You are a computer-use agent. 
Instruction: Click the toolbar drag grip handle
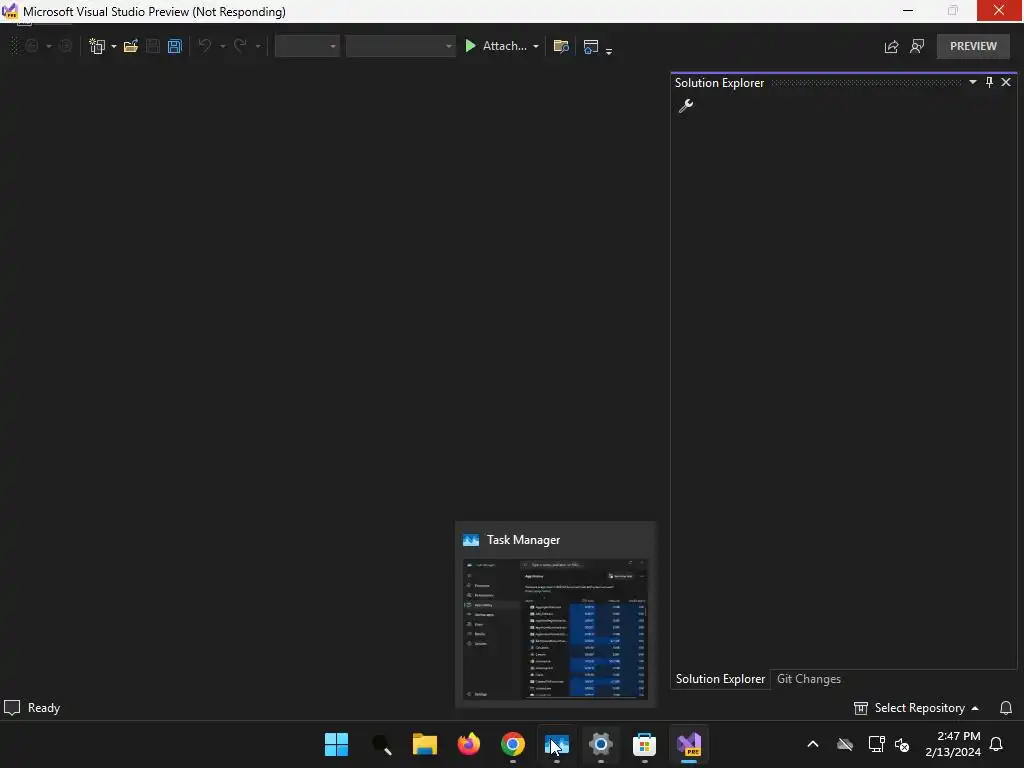15,46
